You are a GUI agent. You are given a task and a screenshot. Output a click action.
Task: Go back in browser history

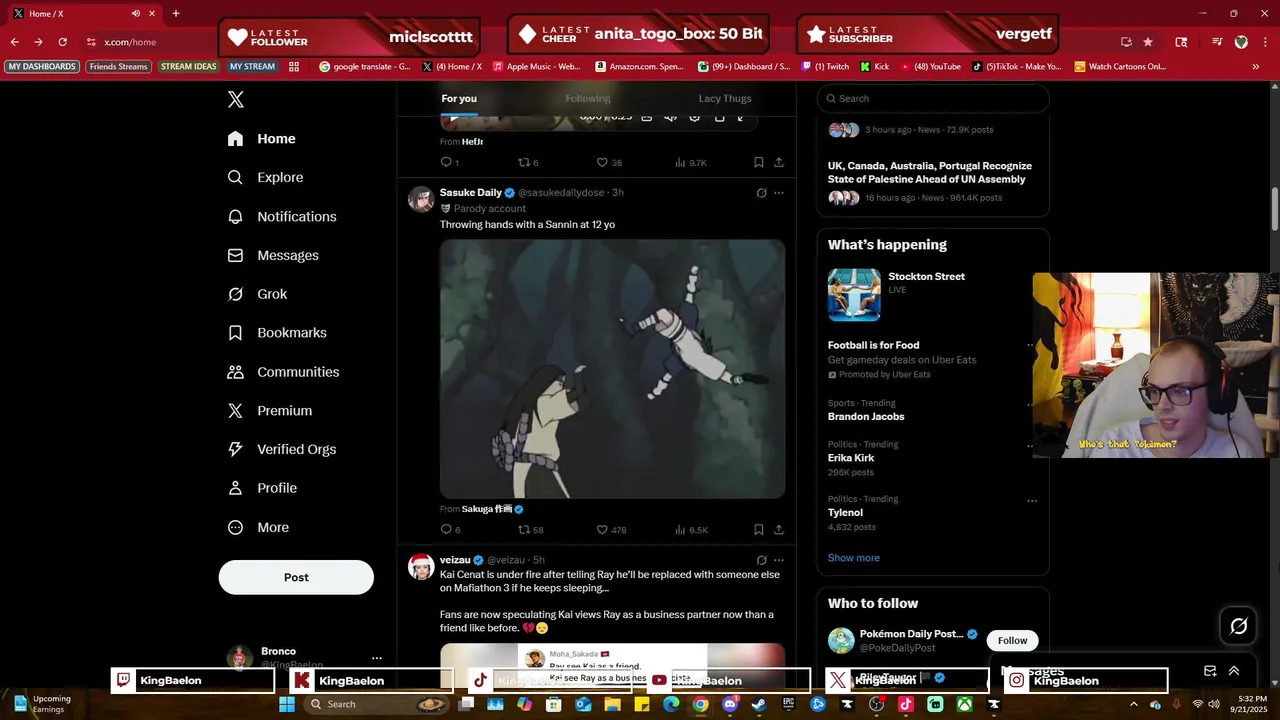(x=14, y=42)
